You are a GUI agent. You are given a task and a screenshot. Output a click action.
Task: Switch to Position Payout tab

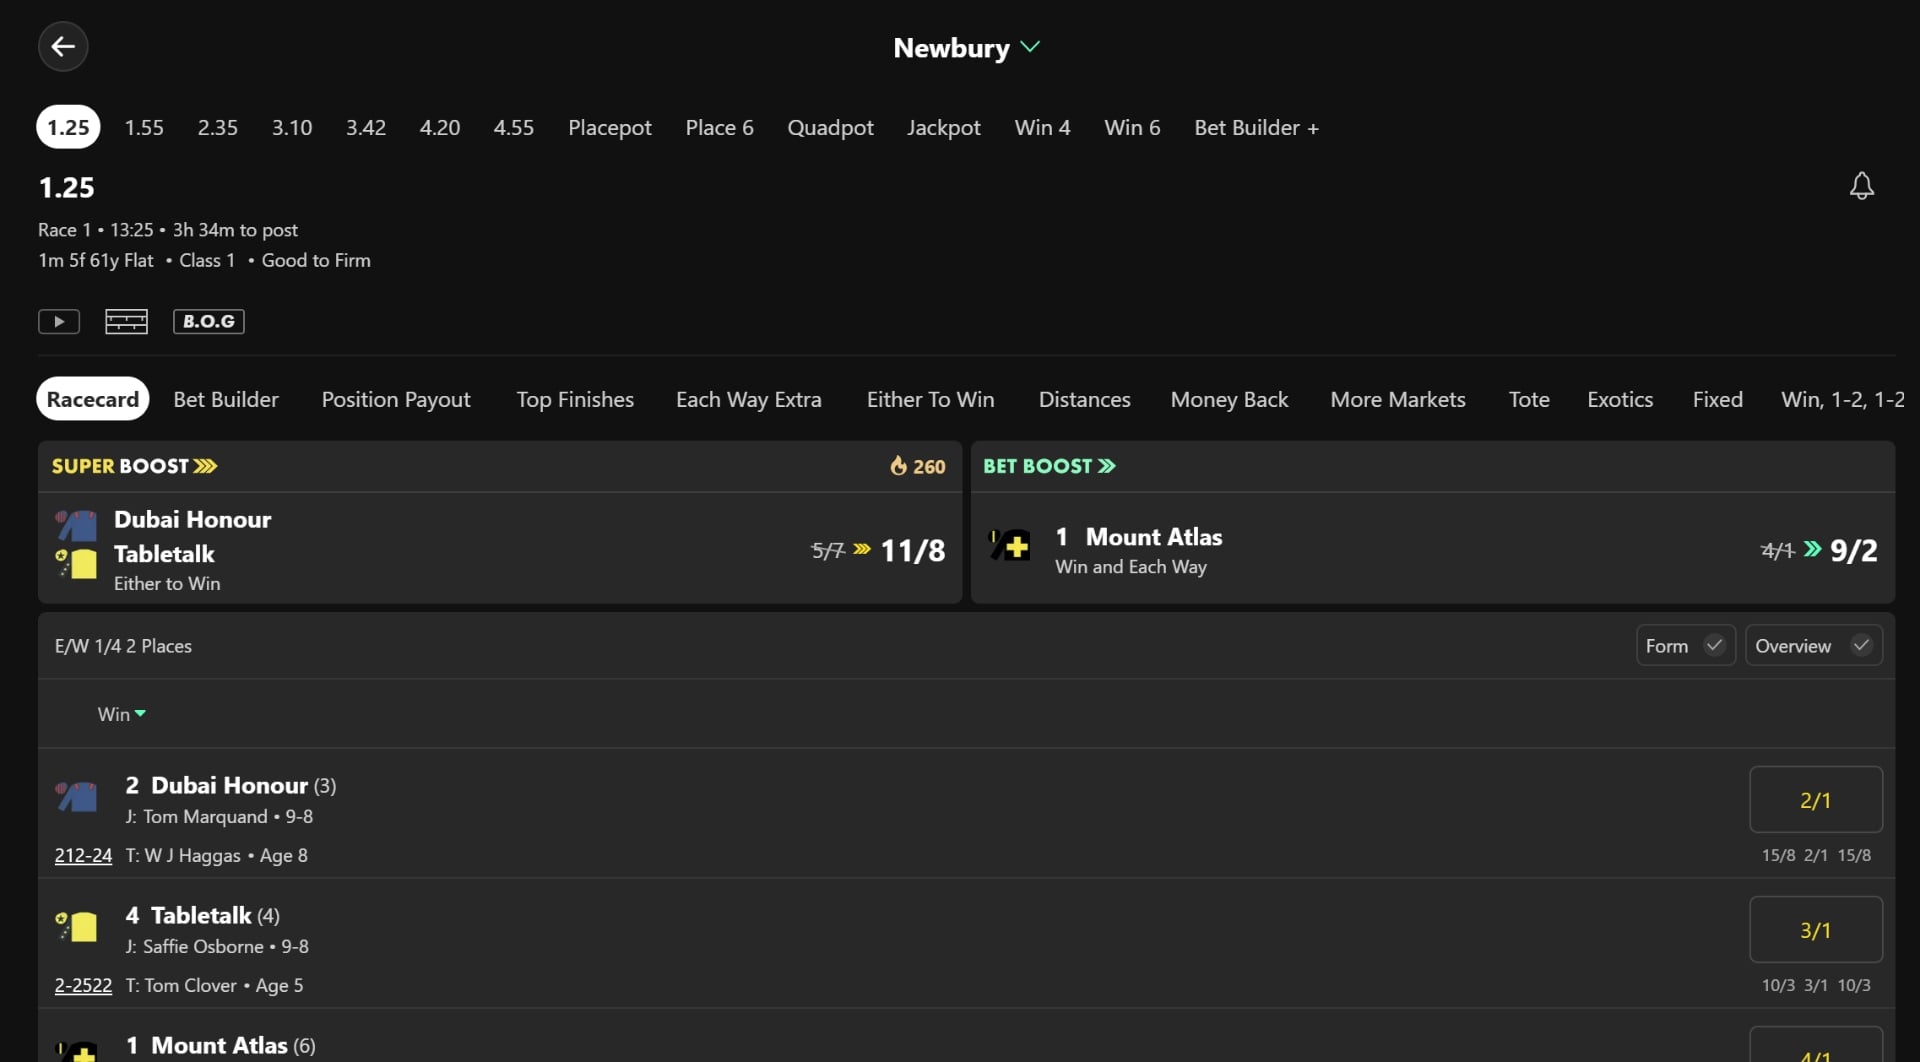click(396, 399)
